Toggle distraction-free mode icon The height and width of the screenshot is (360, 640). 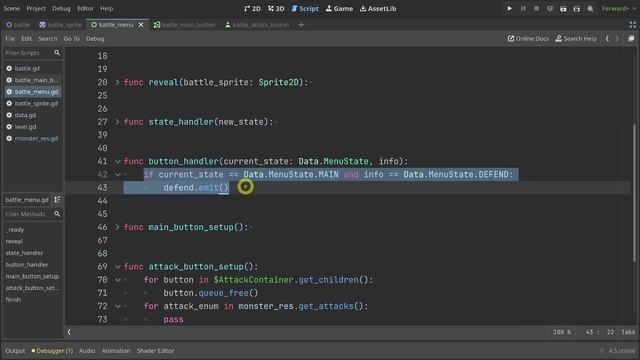click(632, 25)
